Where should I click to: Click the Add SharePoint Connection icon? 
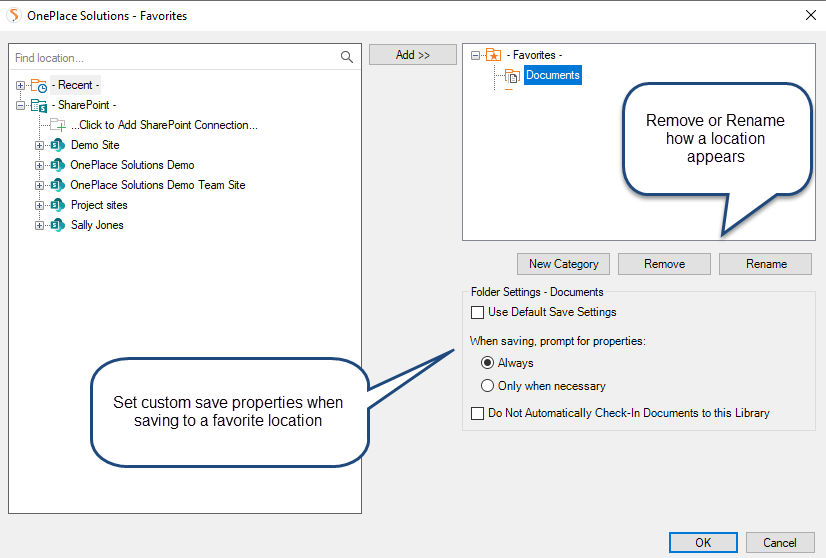click(x=58, y=125)
